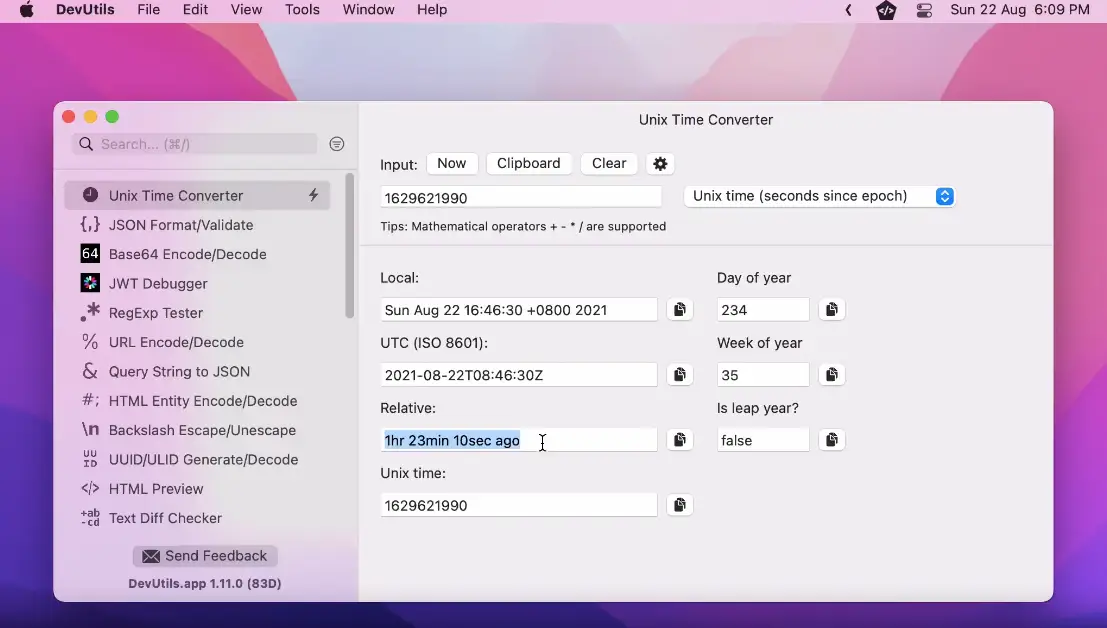Open the View menu
Image resolution: width=1107 pixels, height=628 pixels.
(x=246, y=10)
